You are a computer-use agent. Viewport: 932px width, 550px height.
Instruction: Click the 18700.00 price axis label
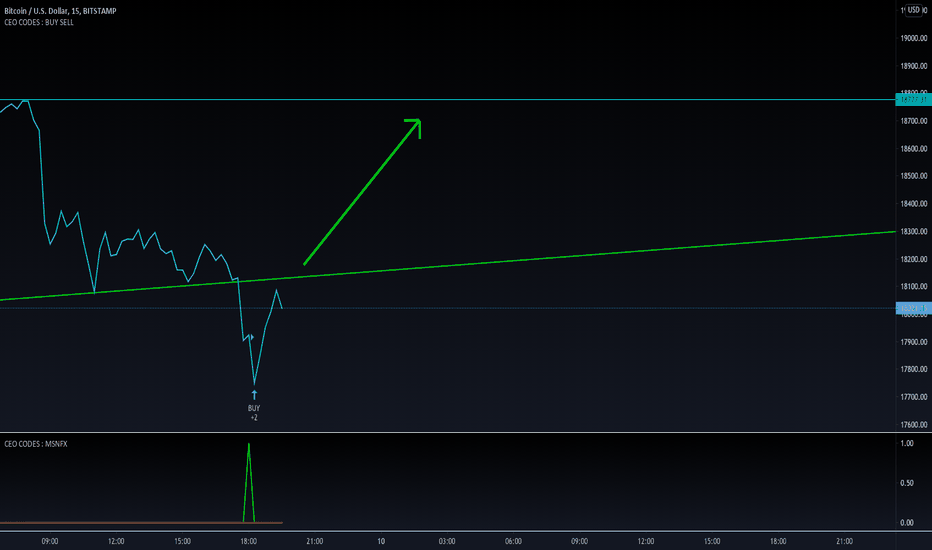point(914,121)
